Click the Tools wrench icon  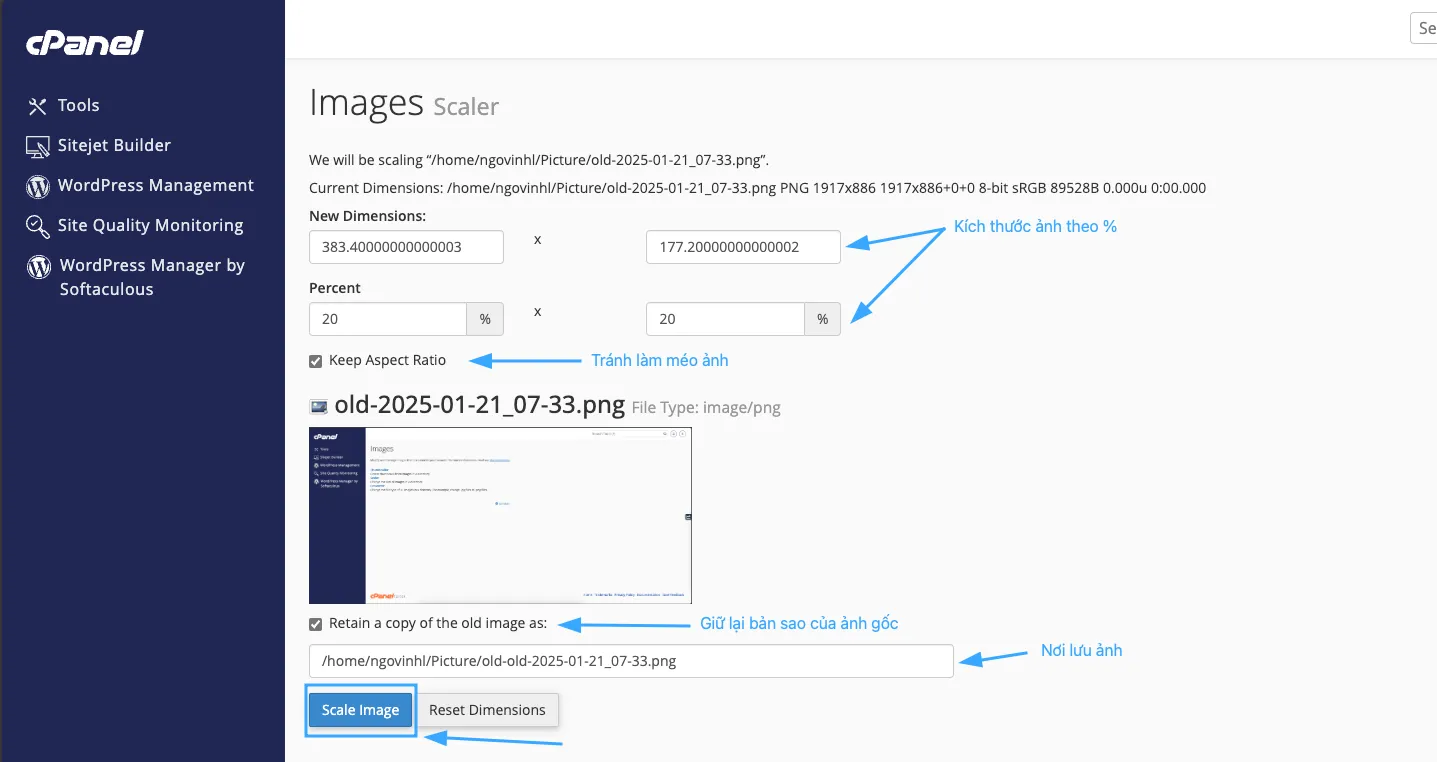pos(38,106)
